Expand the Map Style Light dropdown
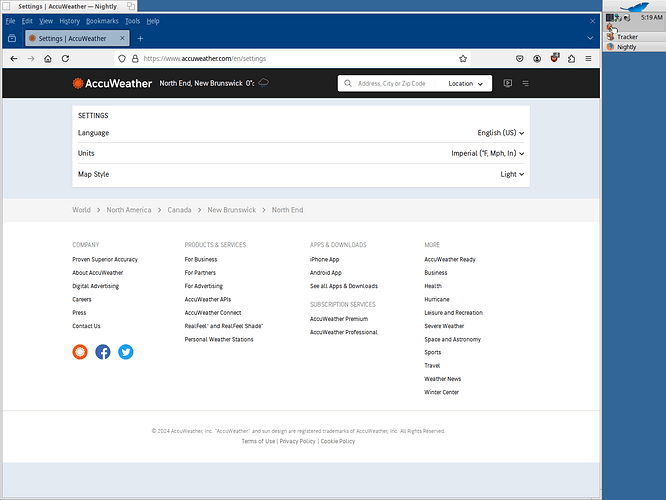 [x=512, y=174]
